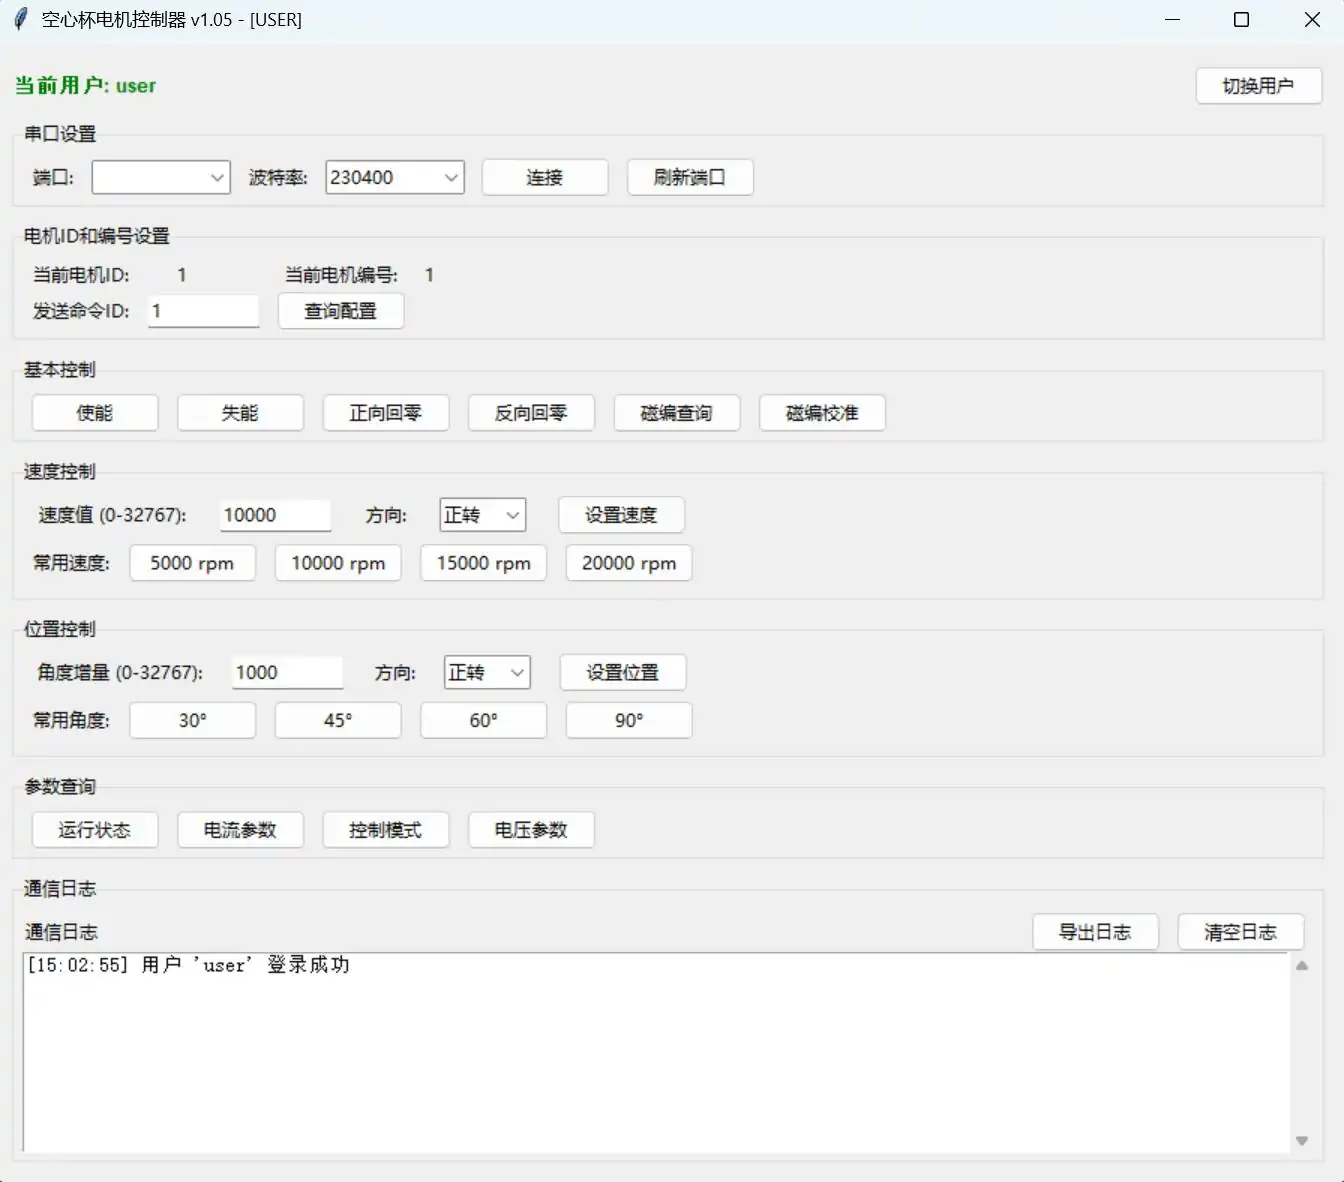Screen dimensions: 1344x1182
Task: Click the 连接 connect button
Action: [x=545, y=177]
